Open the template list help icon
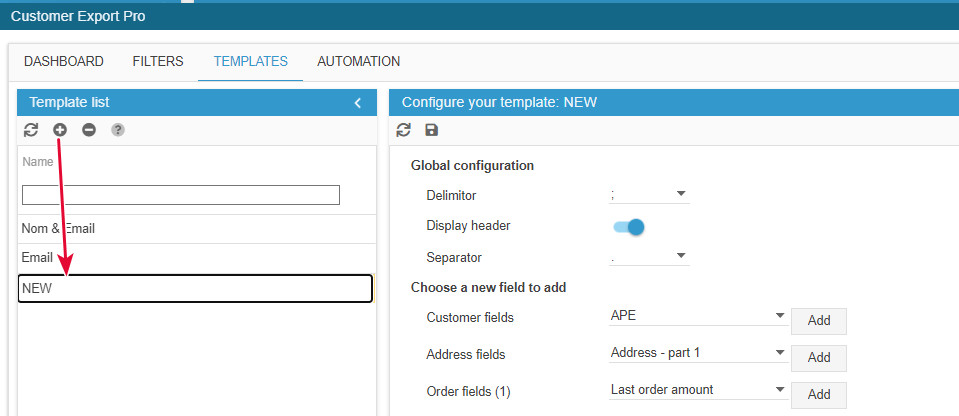The image size is (959, 416). coord(118,130)
